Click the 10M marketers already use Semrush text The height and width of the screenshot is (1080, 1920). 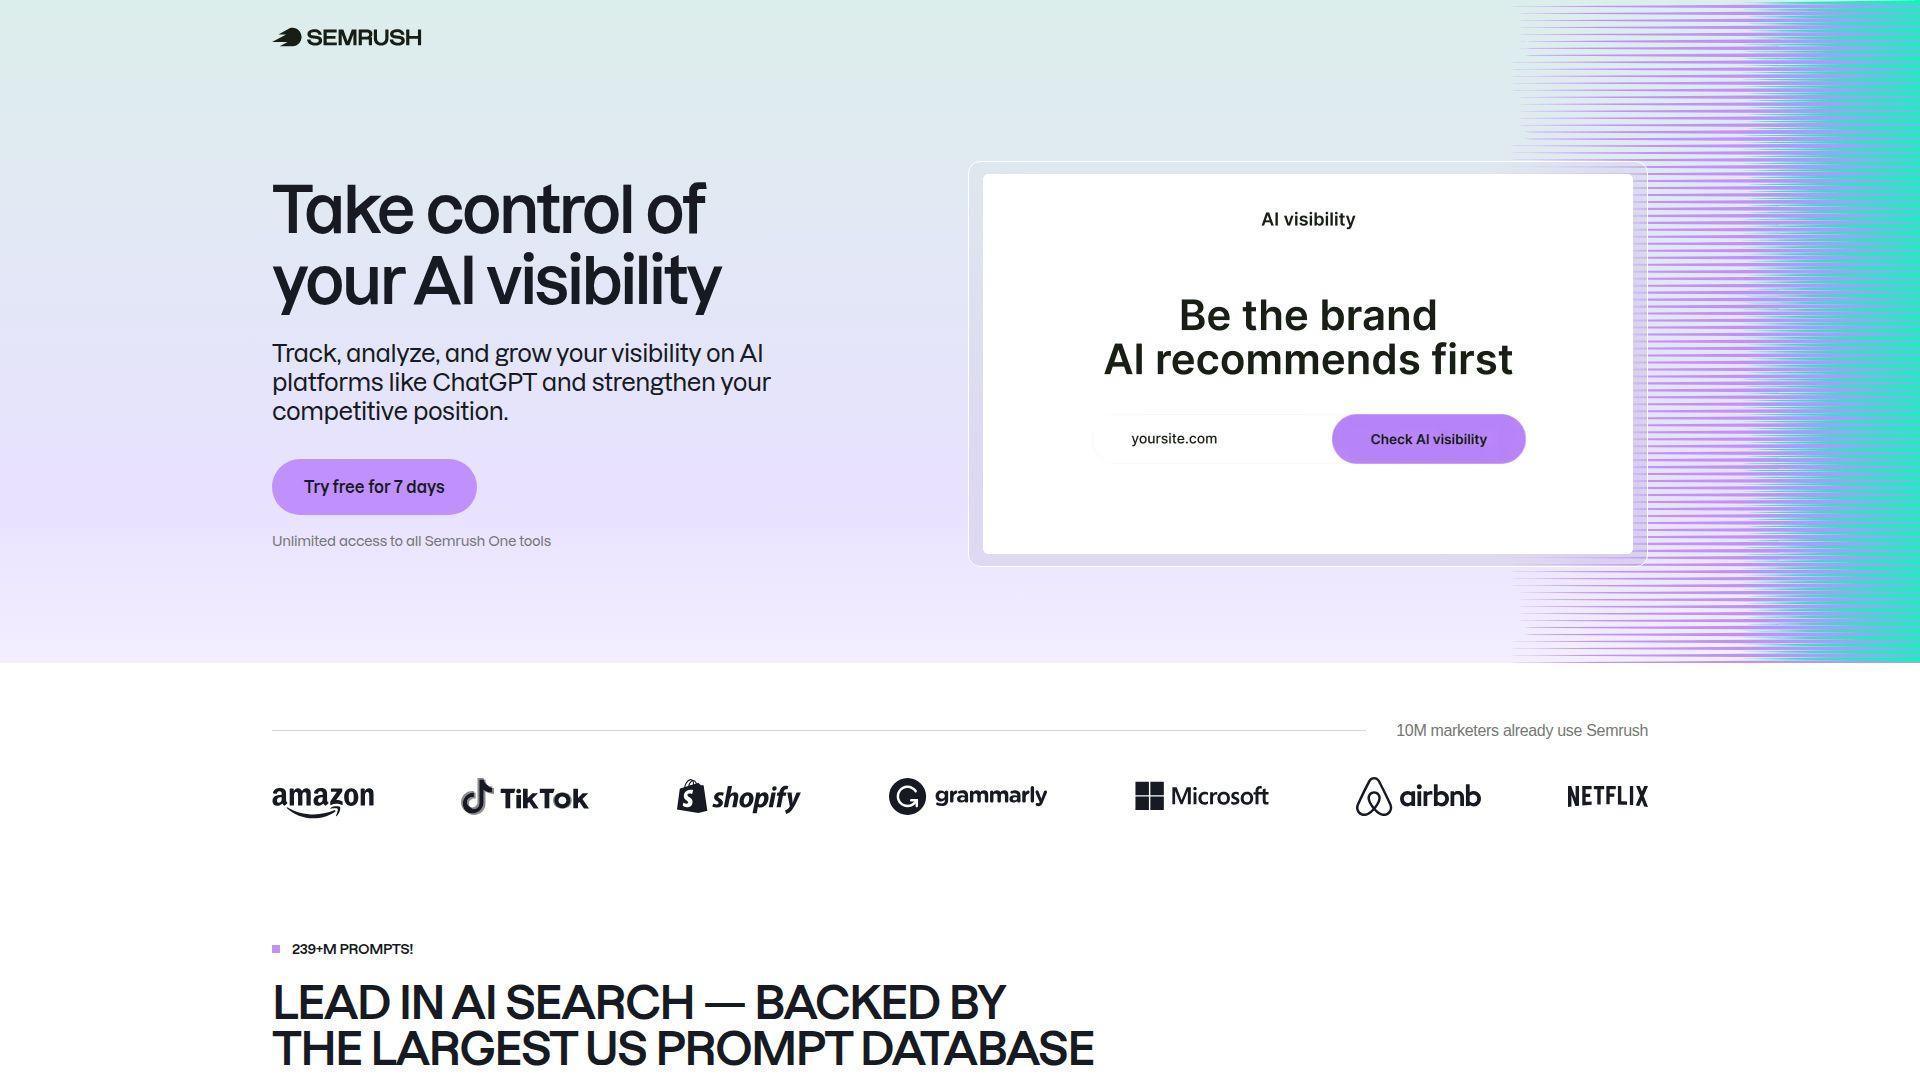pos(1521,731)
